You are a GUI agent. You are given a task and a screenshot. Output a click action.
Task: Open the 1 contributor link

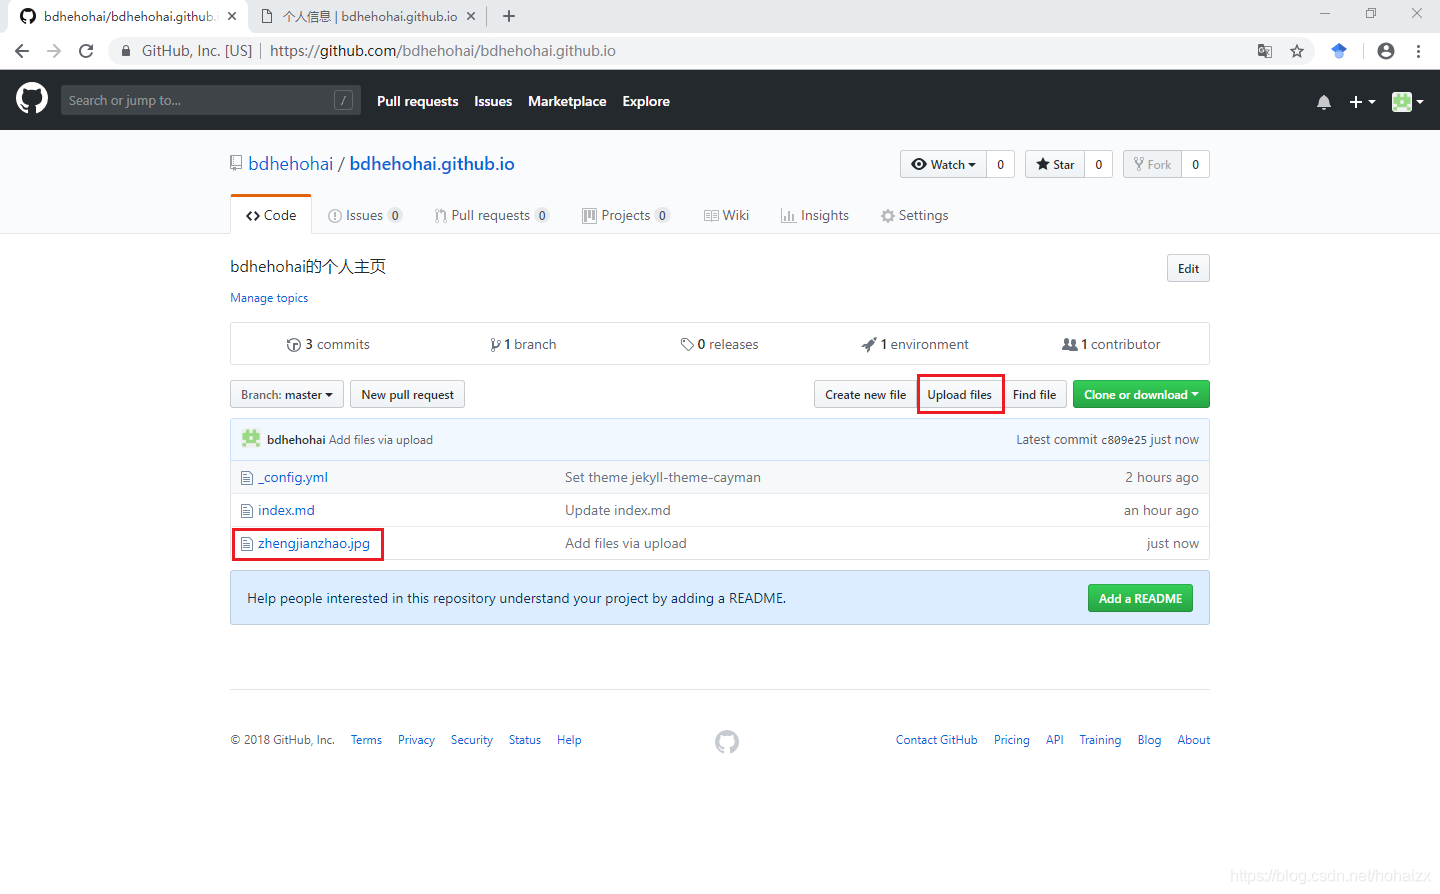(1111, 344)
